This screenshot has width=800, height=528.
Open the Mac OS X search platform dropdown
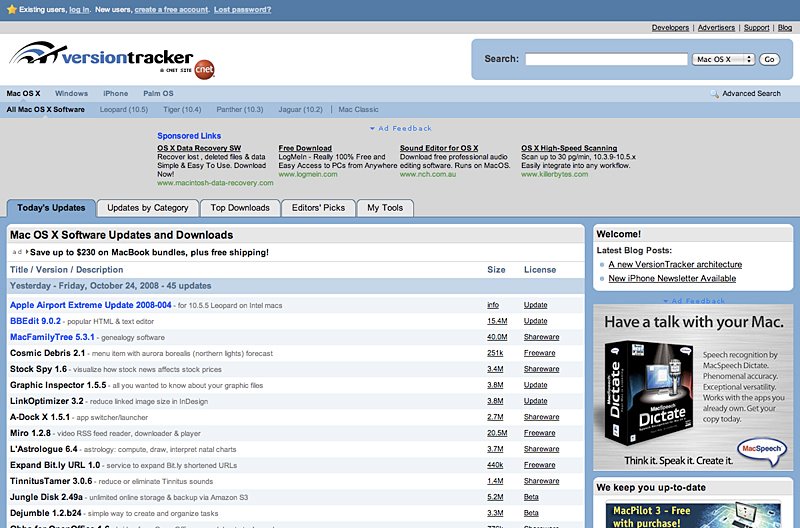723,59
